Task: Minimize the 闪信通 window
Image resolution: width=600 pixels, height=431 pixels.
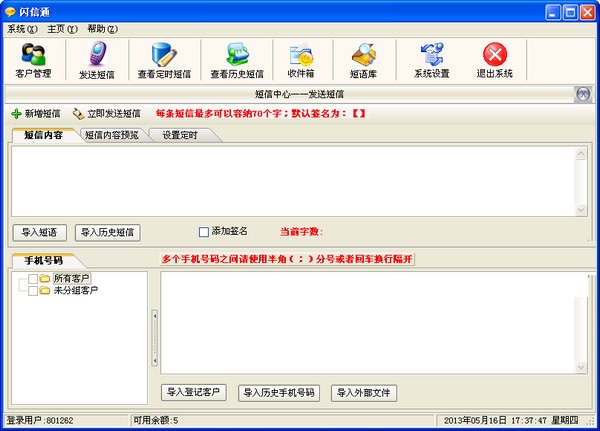Action: (x=552, y=12)
